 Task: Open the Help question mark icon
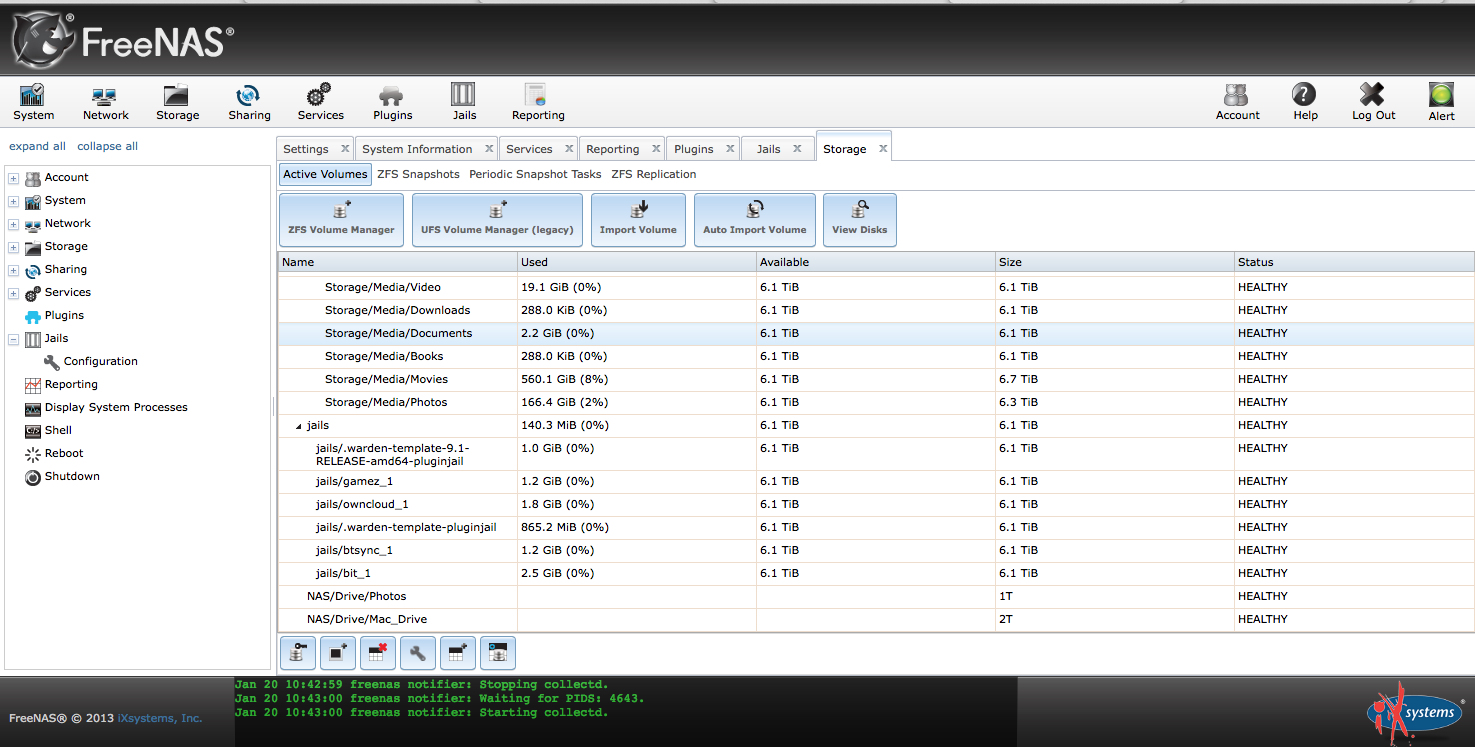(1304, 102)
